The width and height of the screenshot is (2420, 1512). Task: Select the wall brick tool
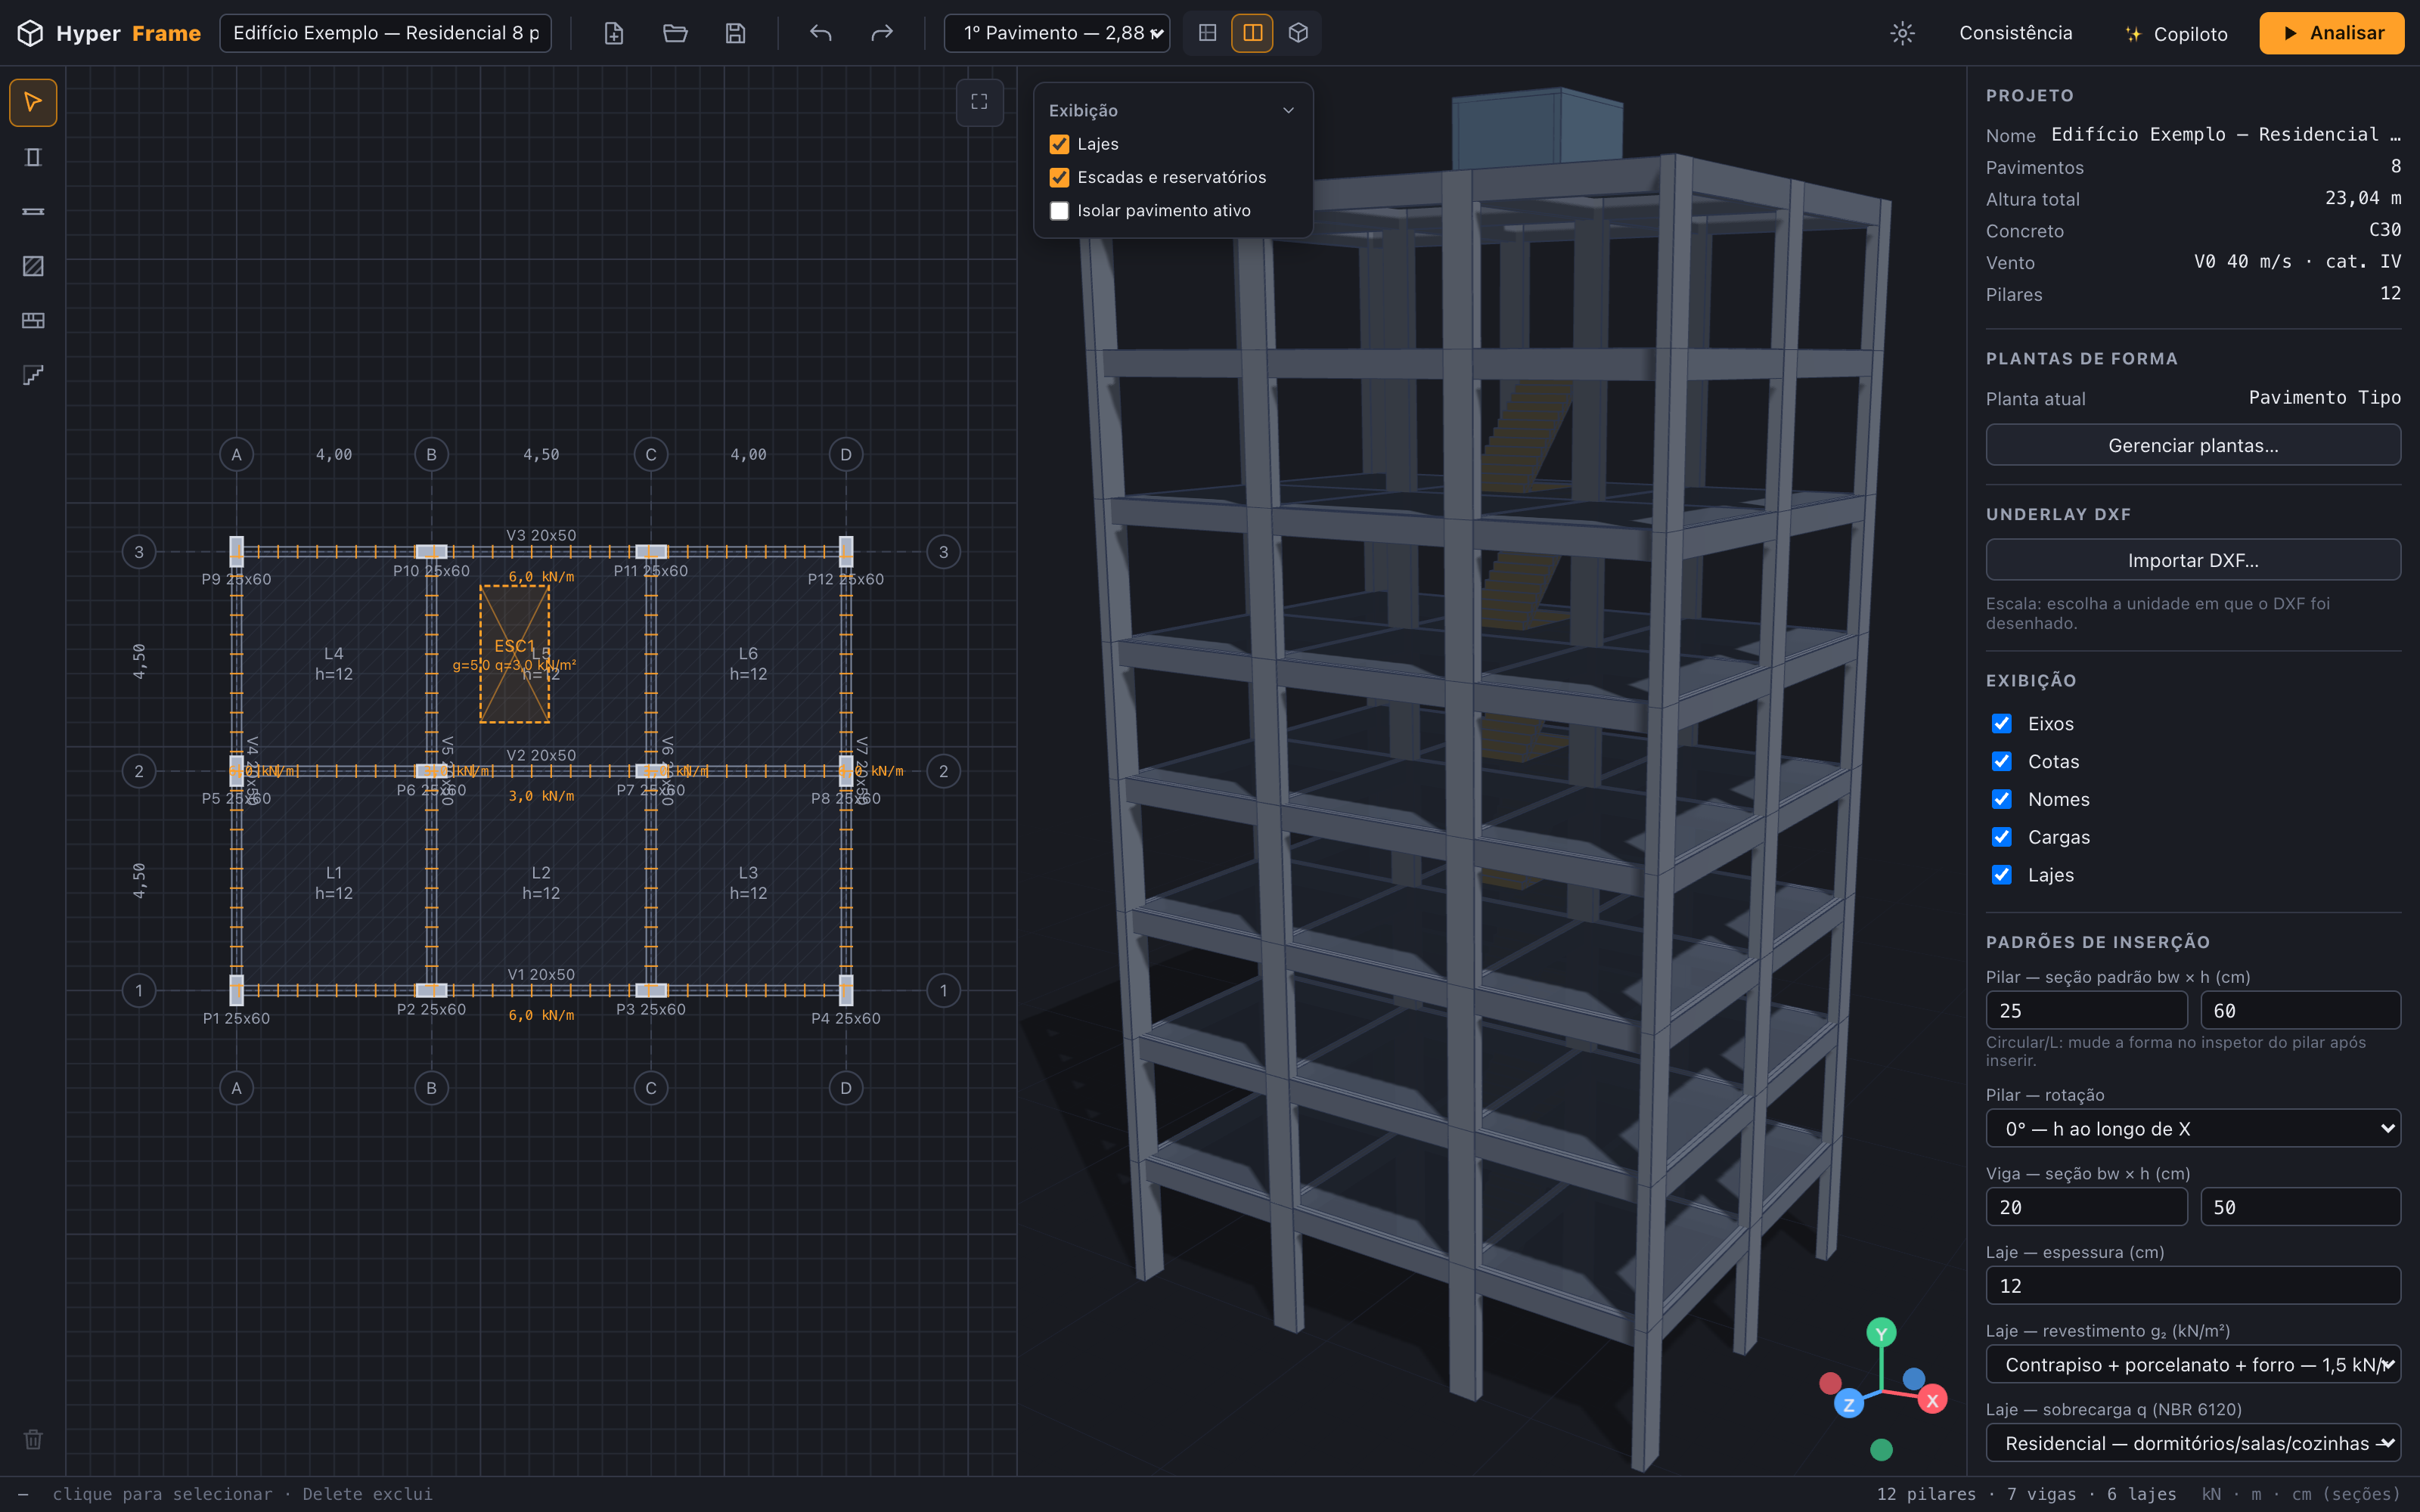33,320
